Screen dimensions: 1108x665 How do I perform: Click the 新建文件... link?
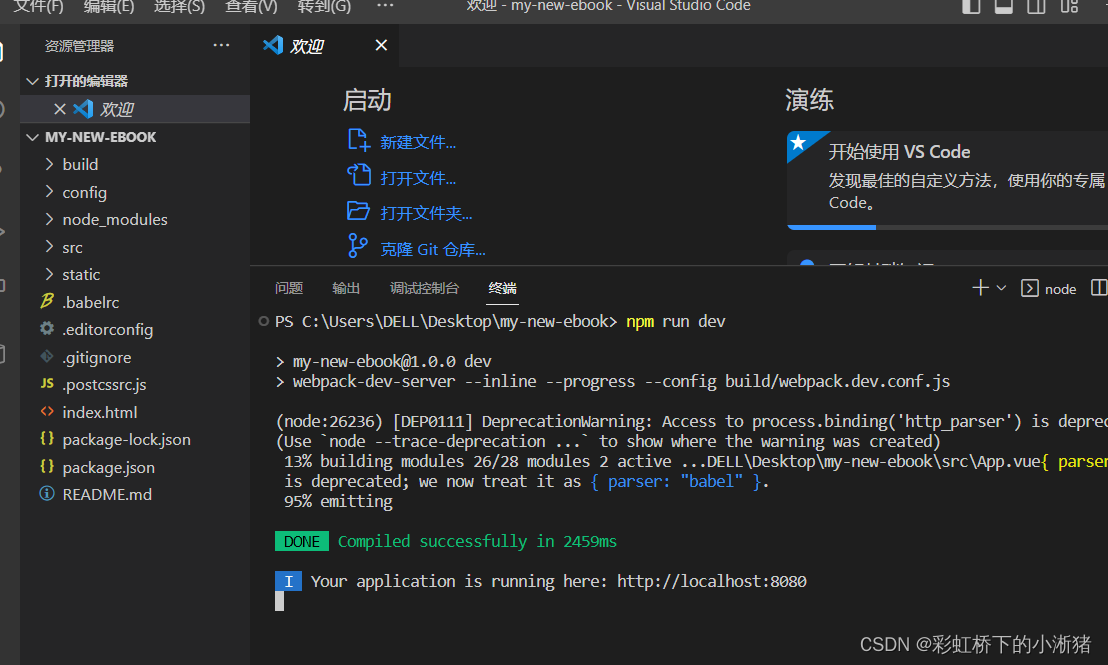pyautogui.click(x=418, y=142)
